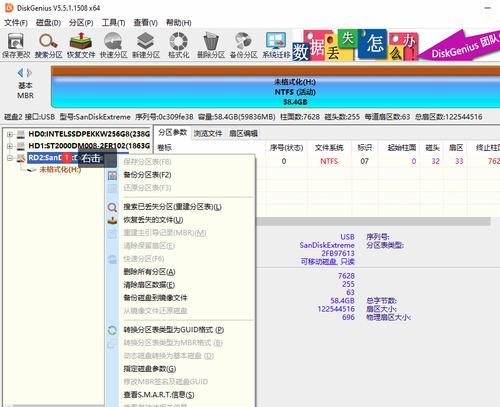
Task: Click the HD1 ST2000DM008 disk icon
Action: [x=21, y=146]
